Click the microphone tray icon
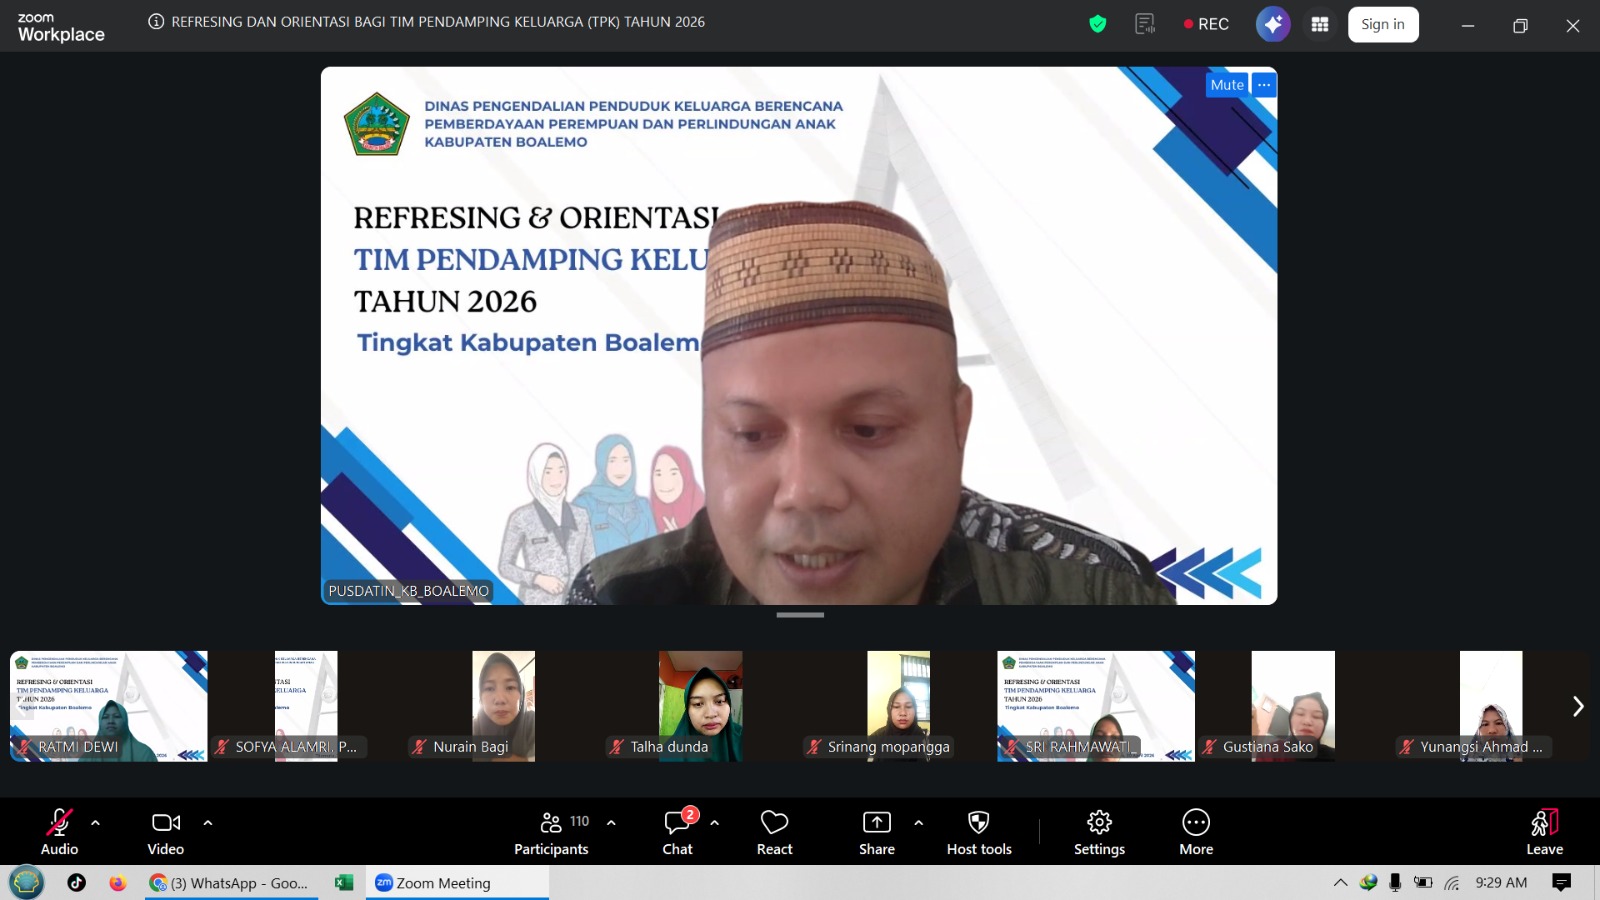 pos(1395,882)
